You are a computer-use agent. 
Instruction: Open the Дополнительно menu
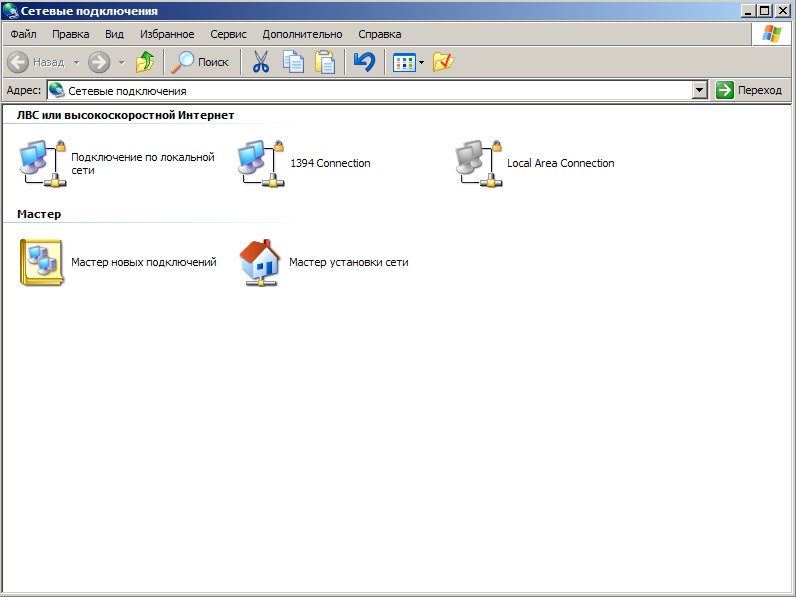point(302,34)
